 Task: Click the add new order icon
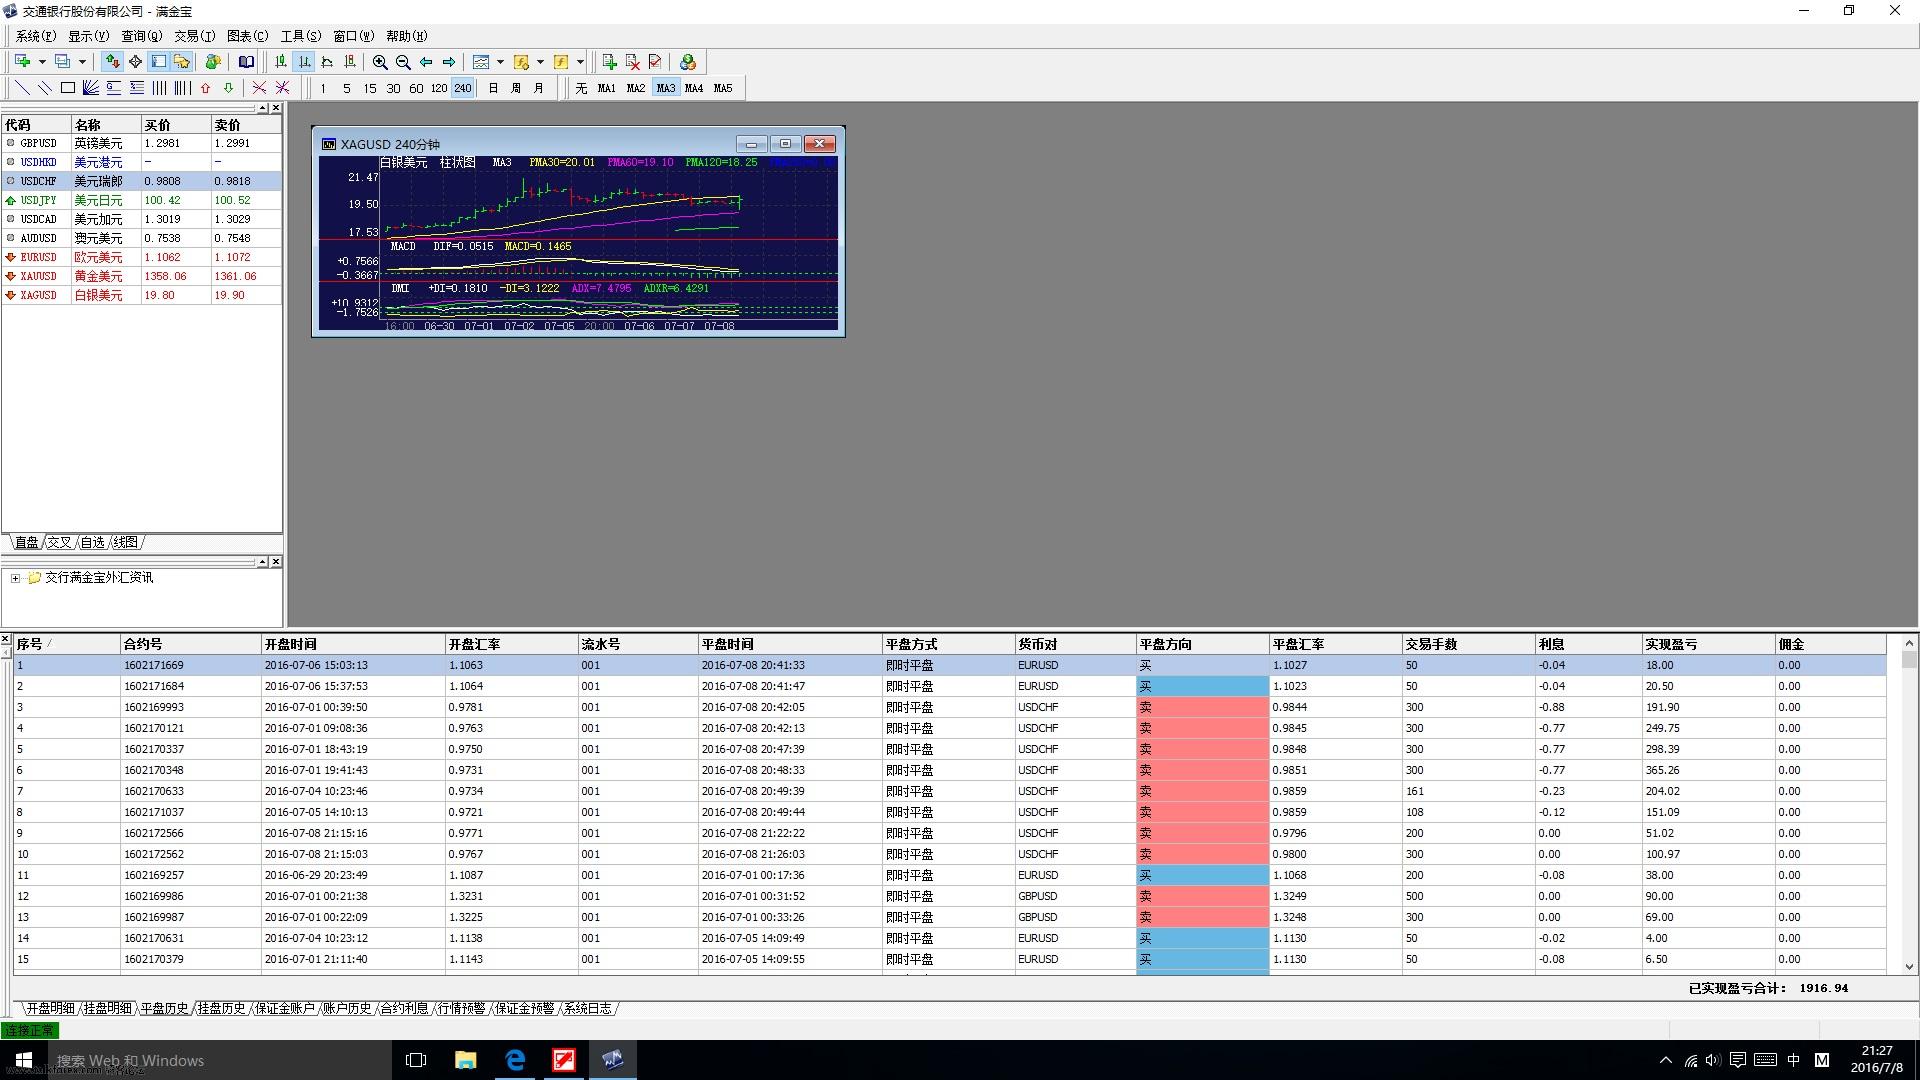609,62
